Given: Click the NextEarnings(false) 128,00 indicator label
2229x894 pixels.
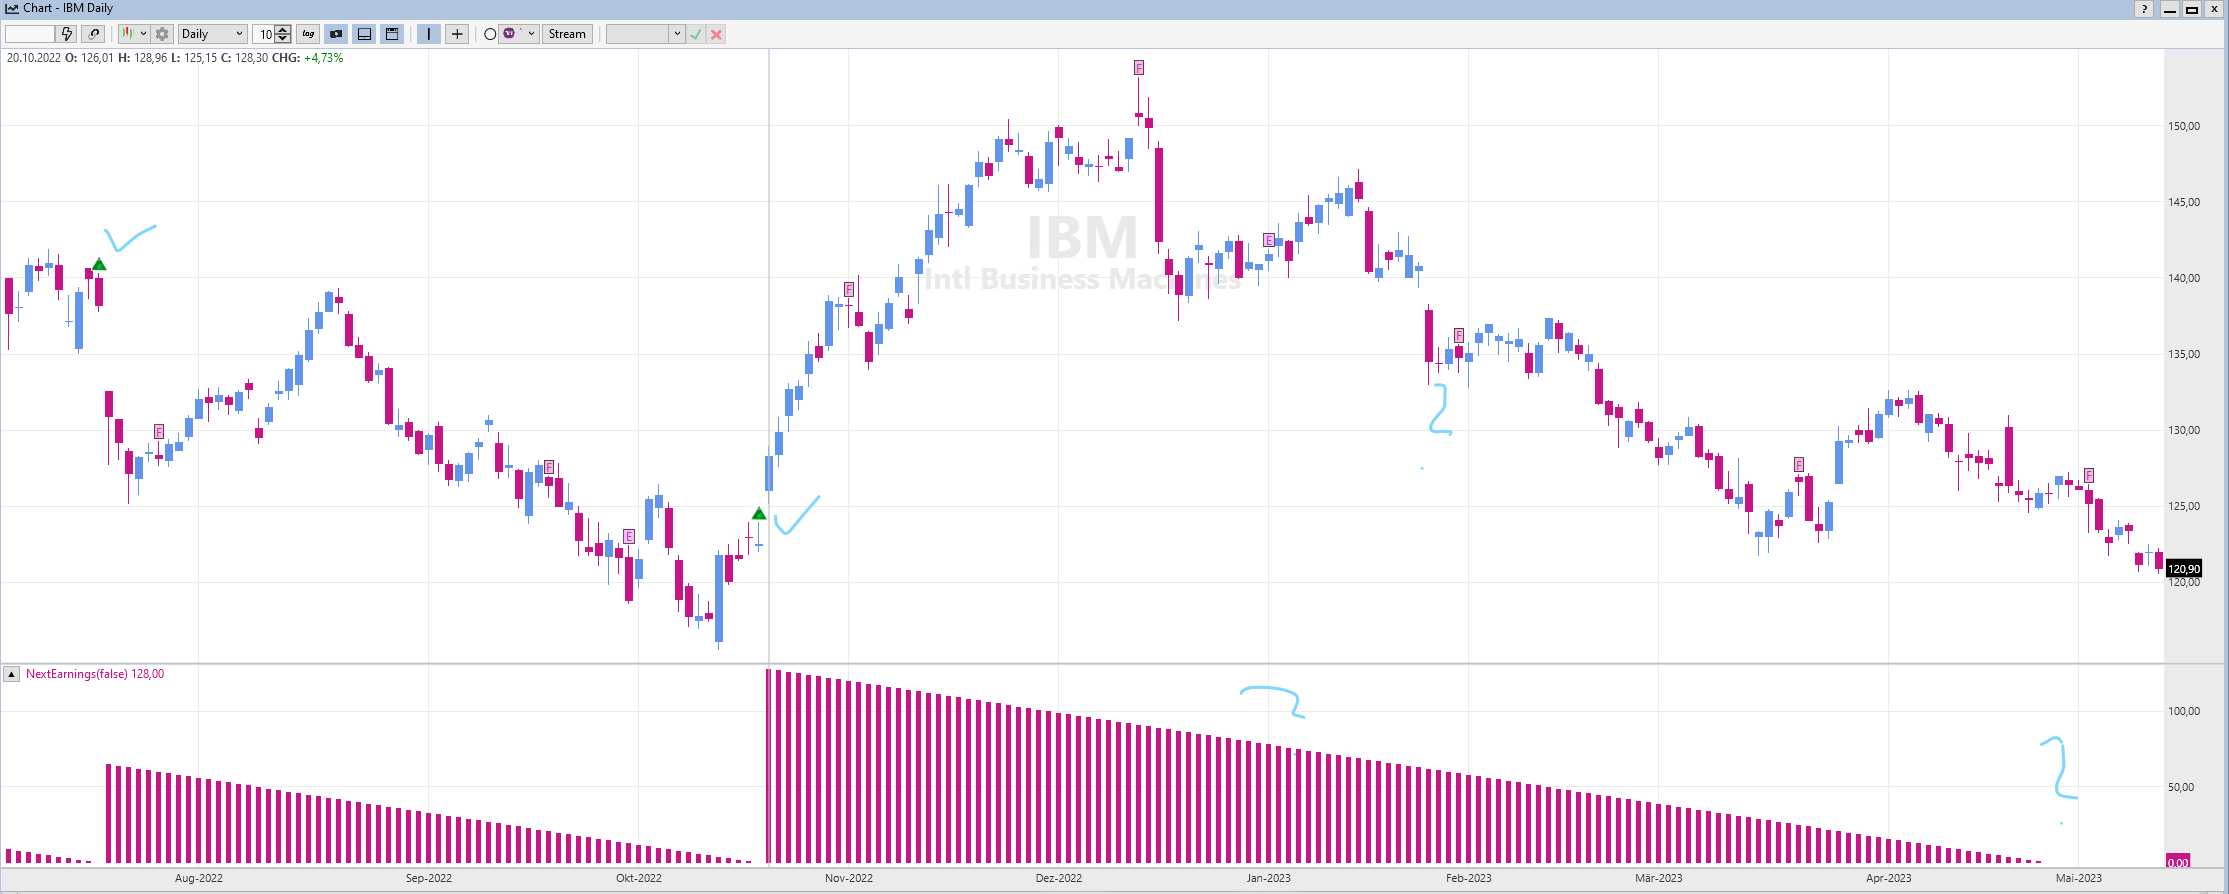Looking at the screenshot, I should (95, 674).
